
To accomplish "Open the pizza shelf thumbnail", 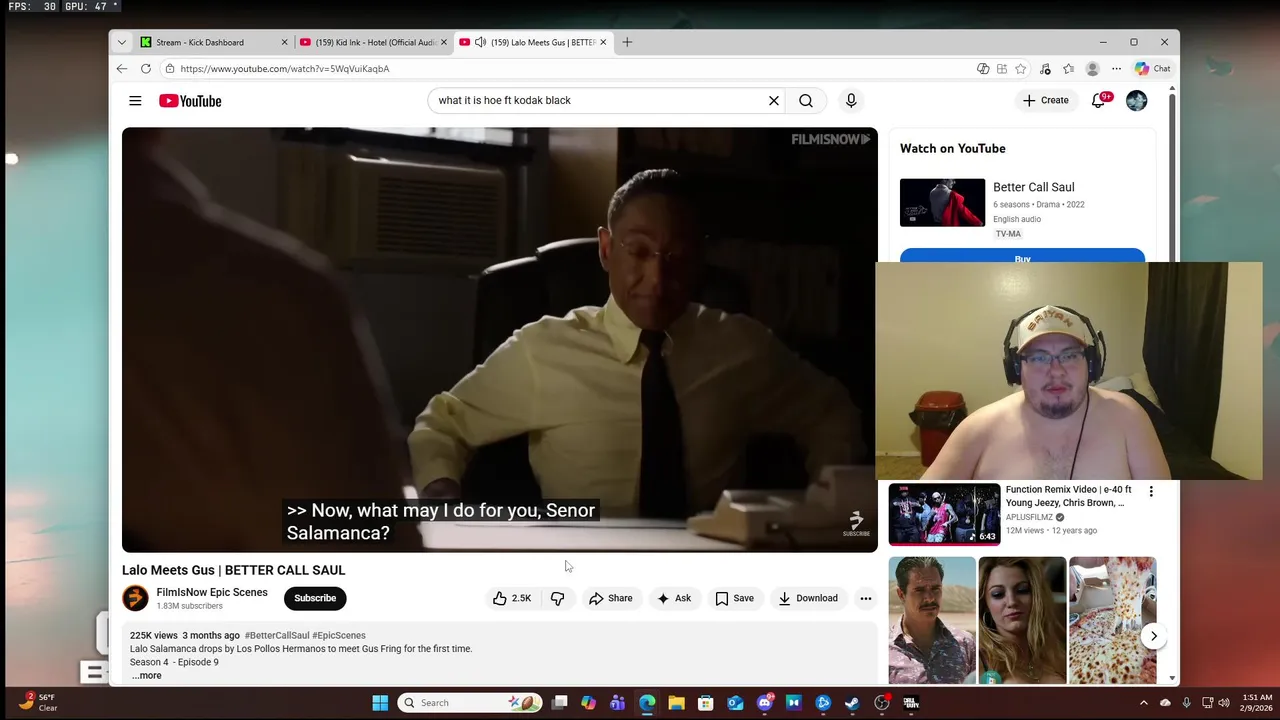I will tap(1112, 620).
